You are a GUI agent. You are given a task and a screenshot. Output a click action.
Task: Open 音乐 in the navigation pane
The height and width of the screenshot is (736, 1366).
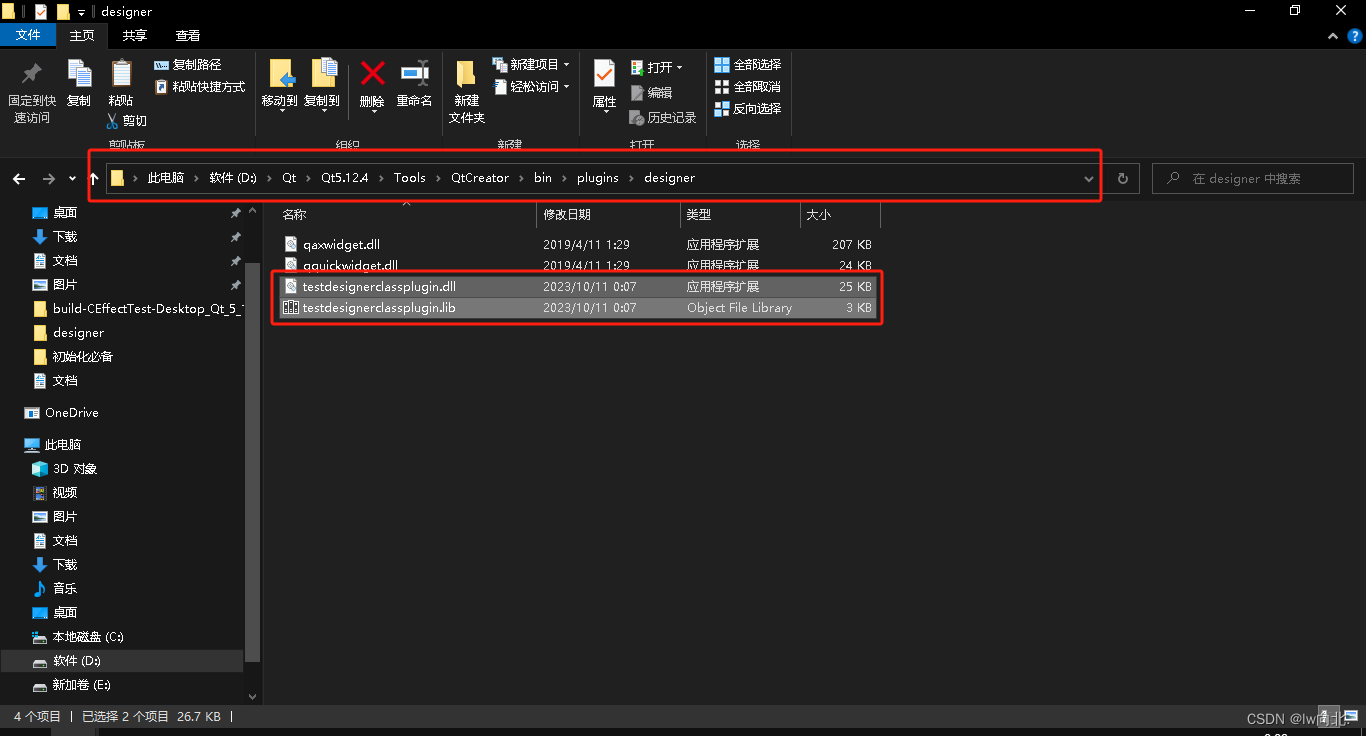(x=65, y=588)
